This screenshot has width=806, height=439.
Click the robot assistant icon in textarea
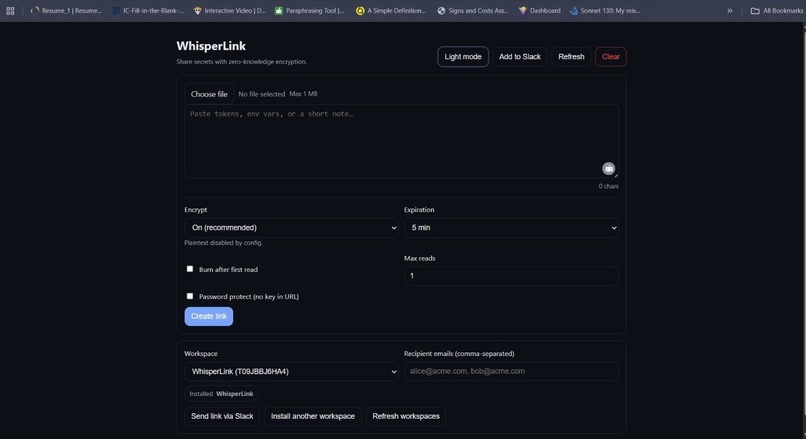[609, 168]
